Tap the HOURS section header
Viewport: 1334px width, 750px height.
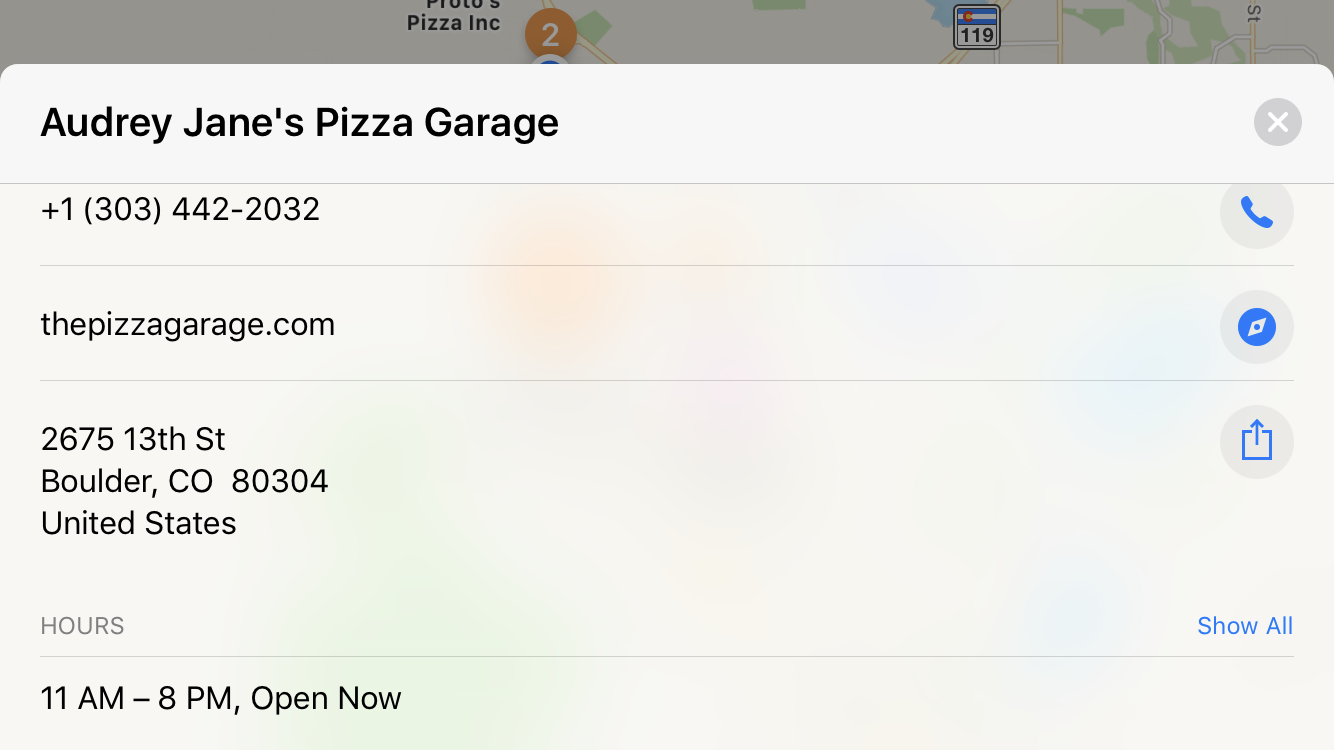tap(83, 626)
